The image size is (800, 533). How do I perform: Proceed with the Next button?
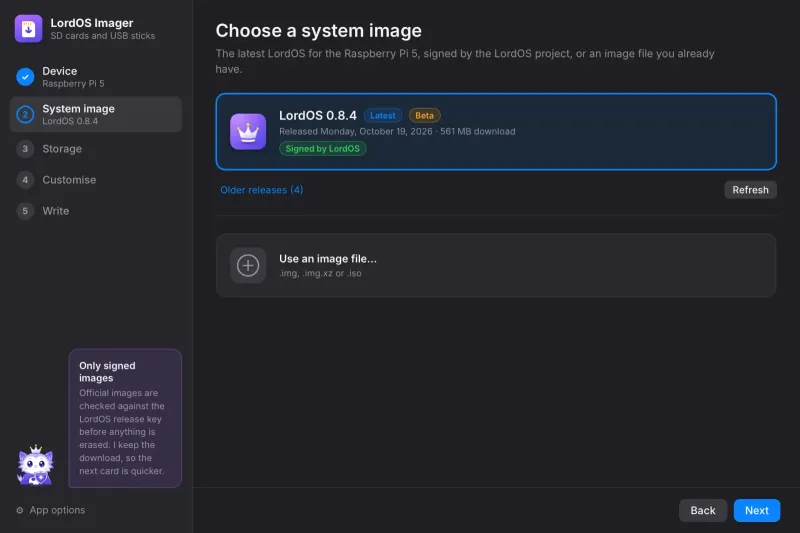click(757, 510)
